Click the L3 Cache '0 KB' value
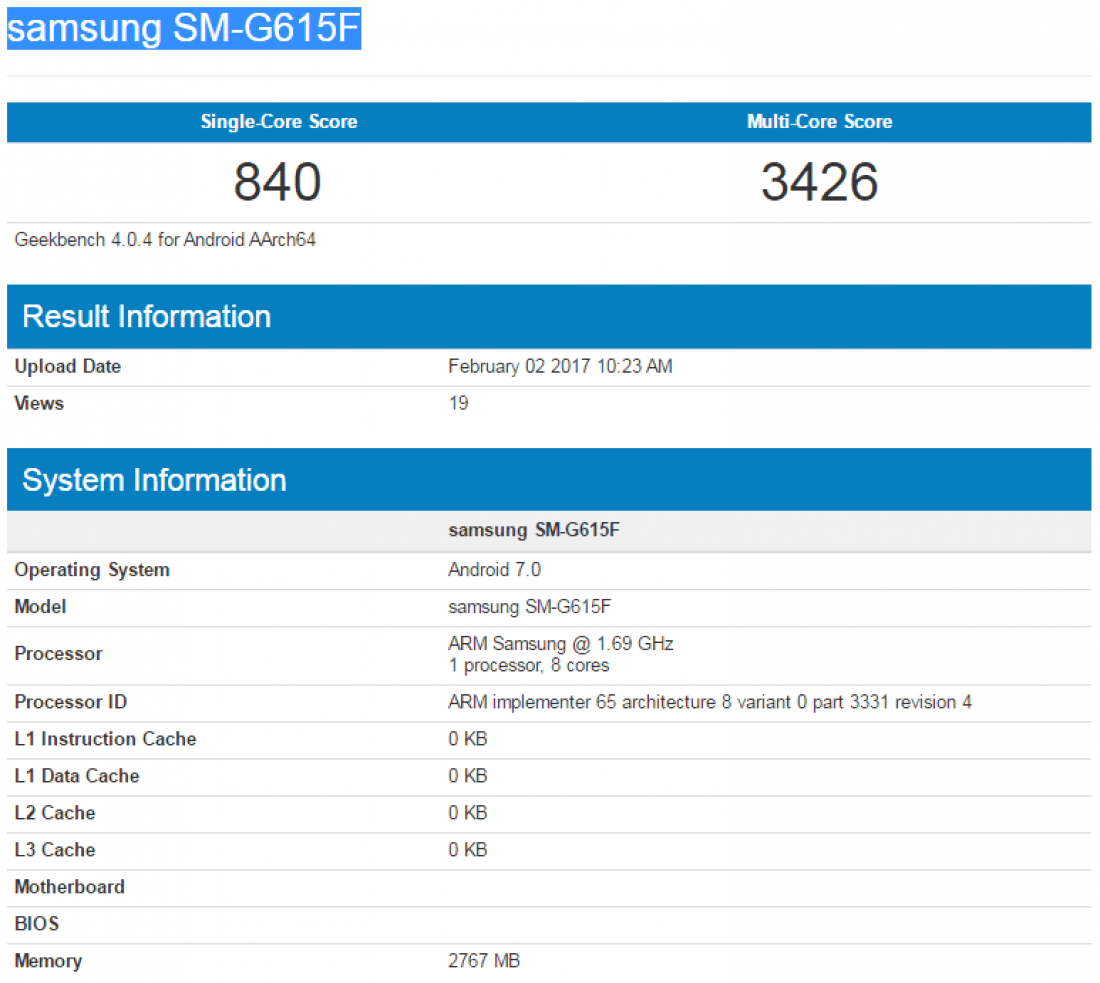This screenshot has width=1100, height=983. coord(468,850)
